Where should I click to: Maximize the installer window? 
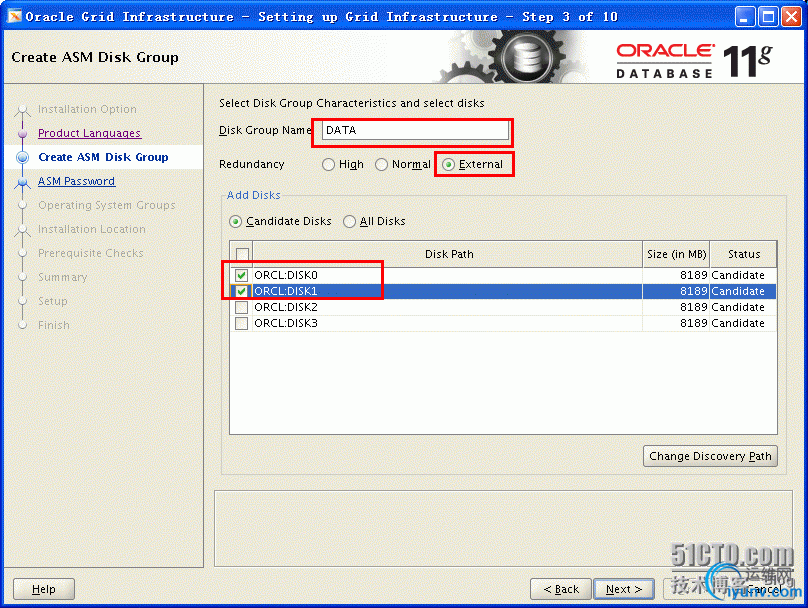[x=768, y=16]
